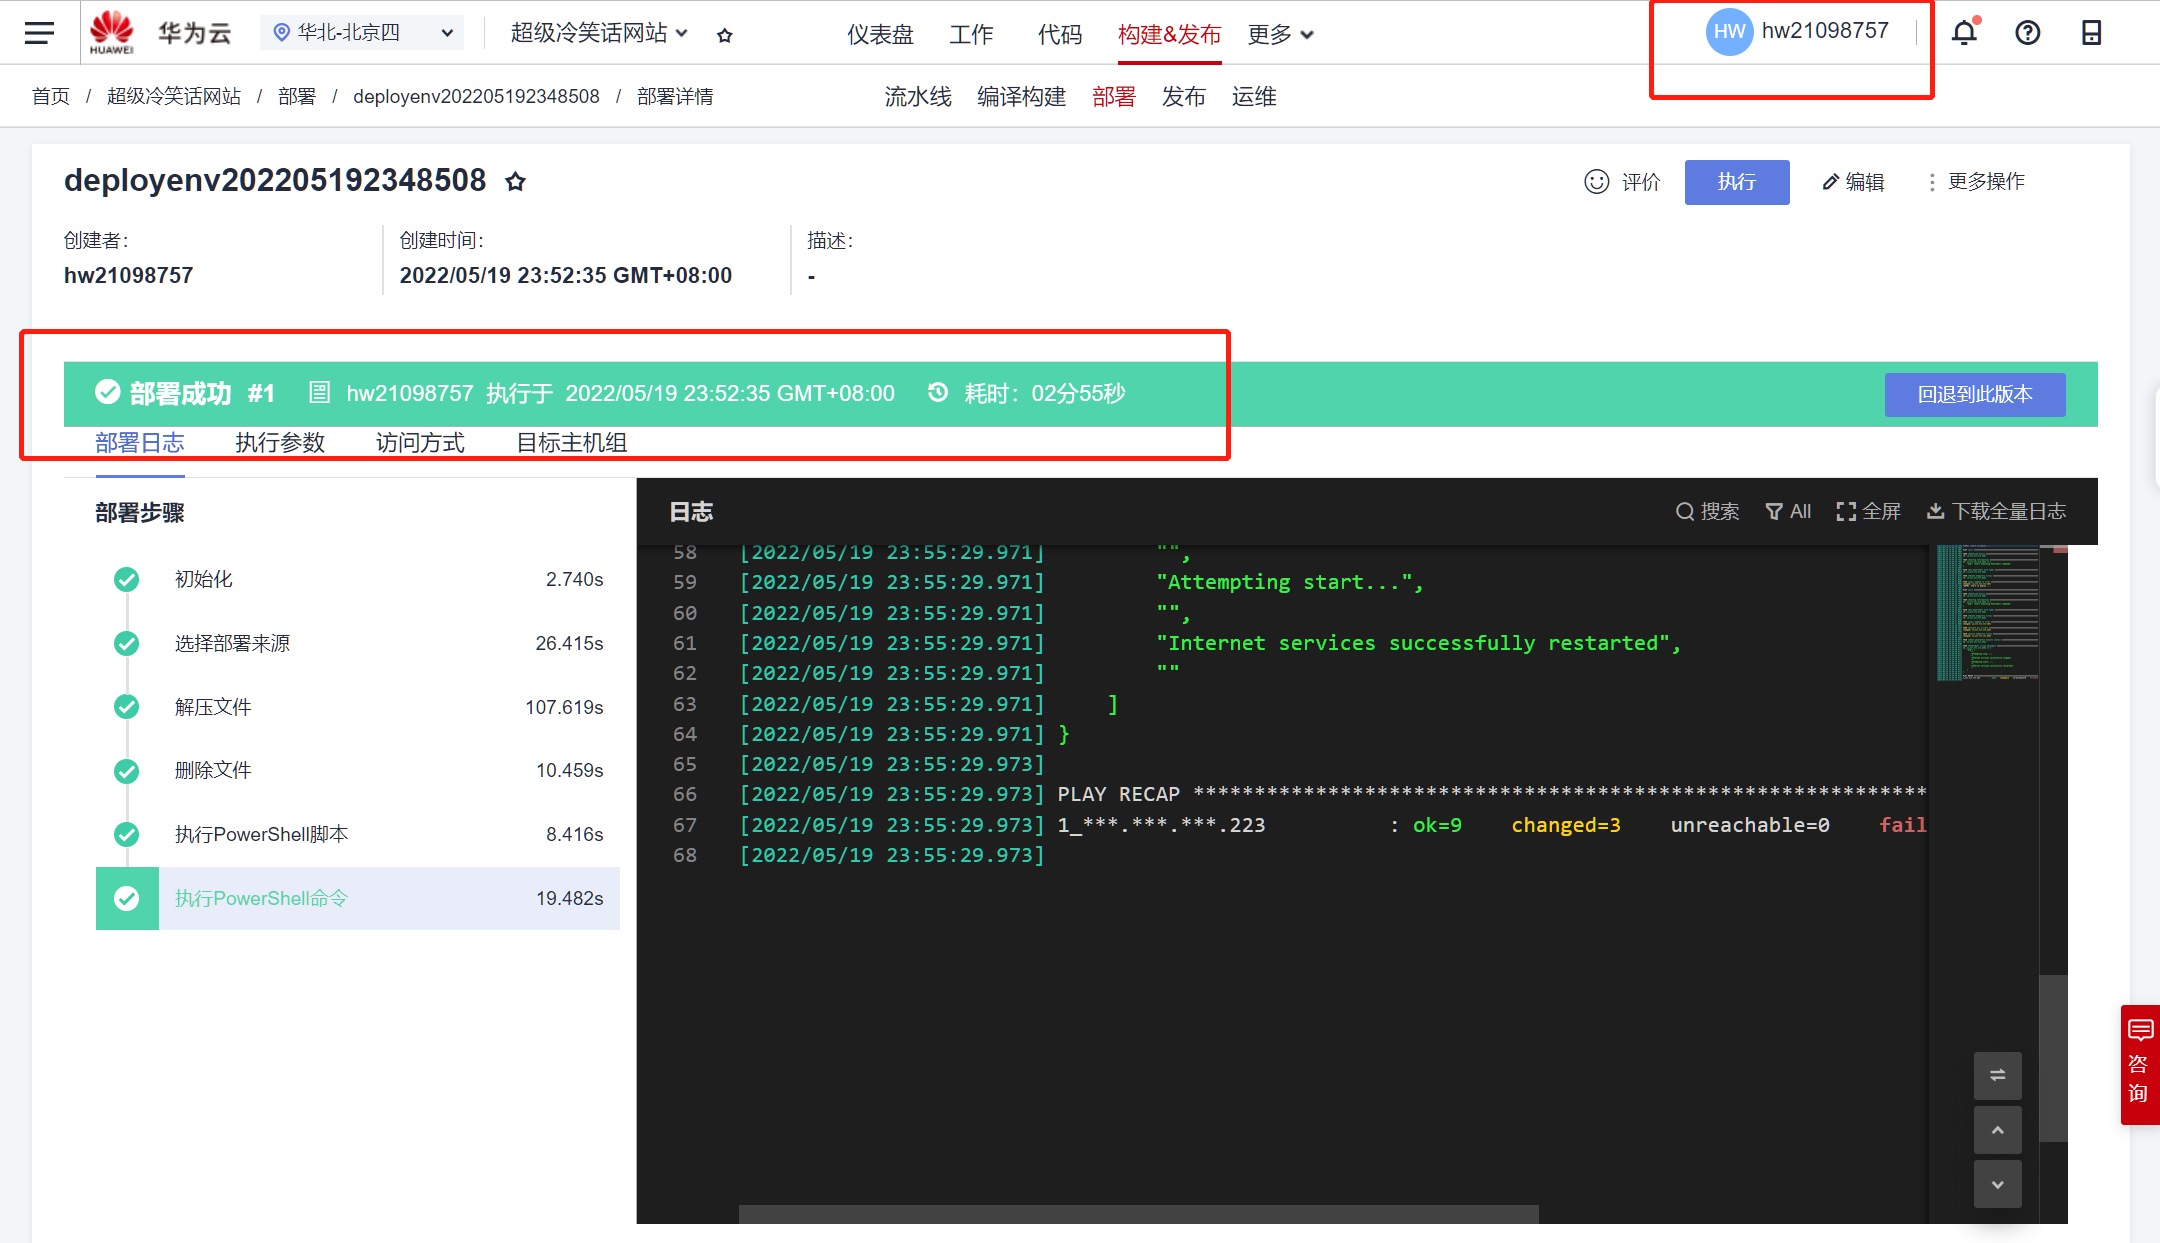Click the log horizontal scrollbar
The height and width of the screenshot is (1243, 2160).
(1138, 1214)
